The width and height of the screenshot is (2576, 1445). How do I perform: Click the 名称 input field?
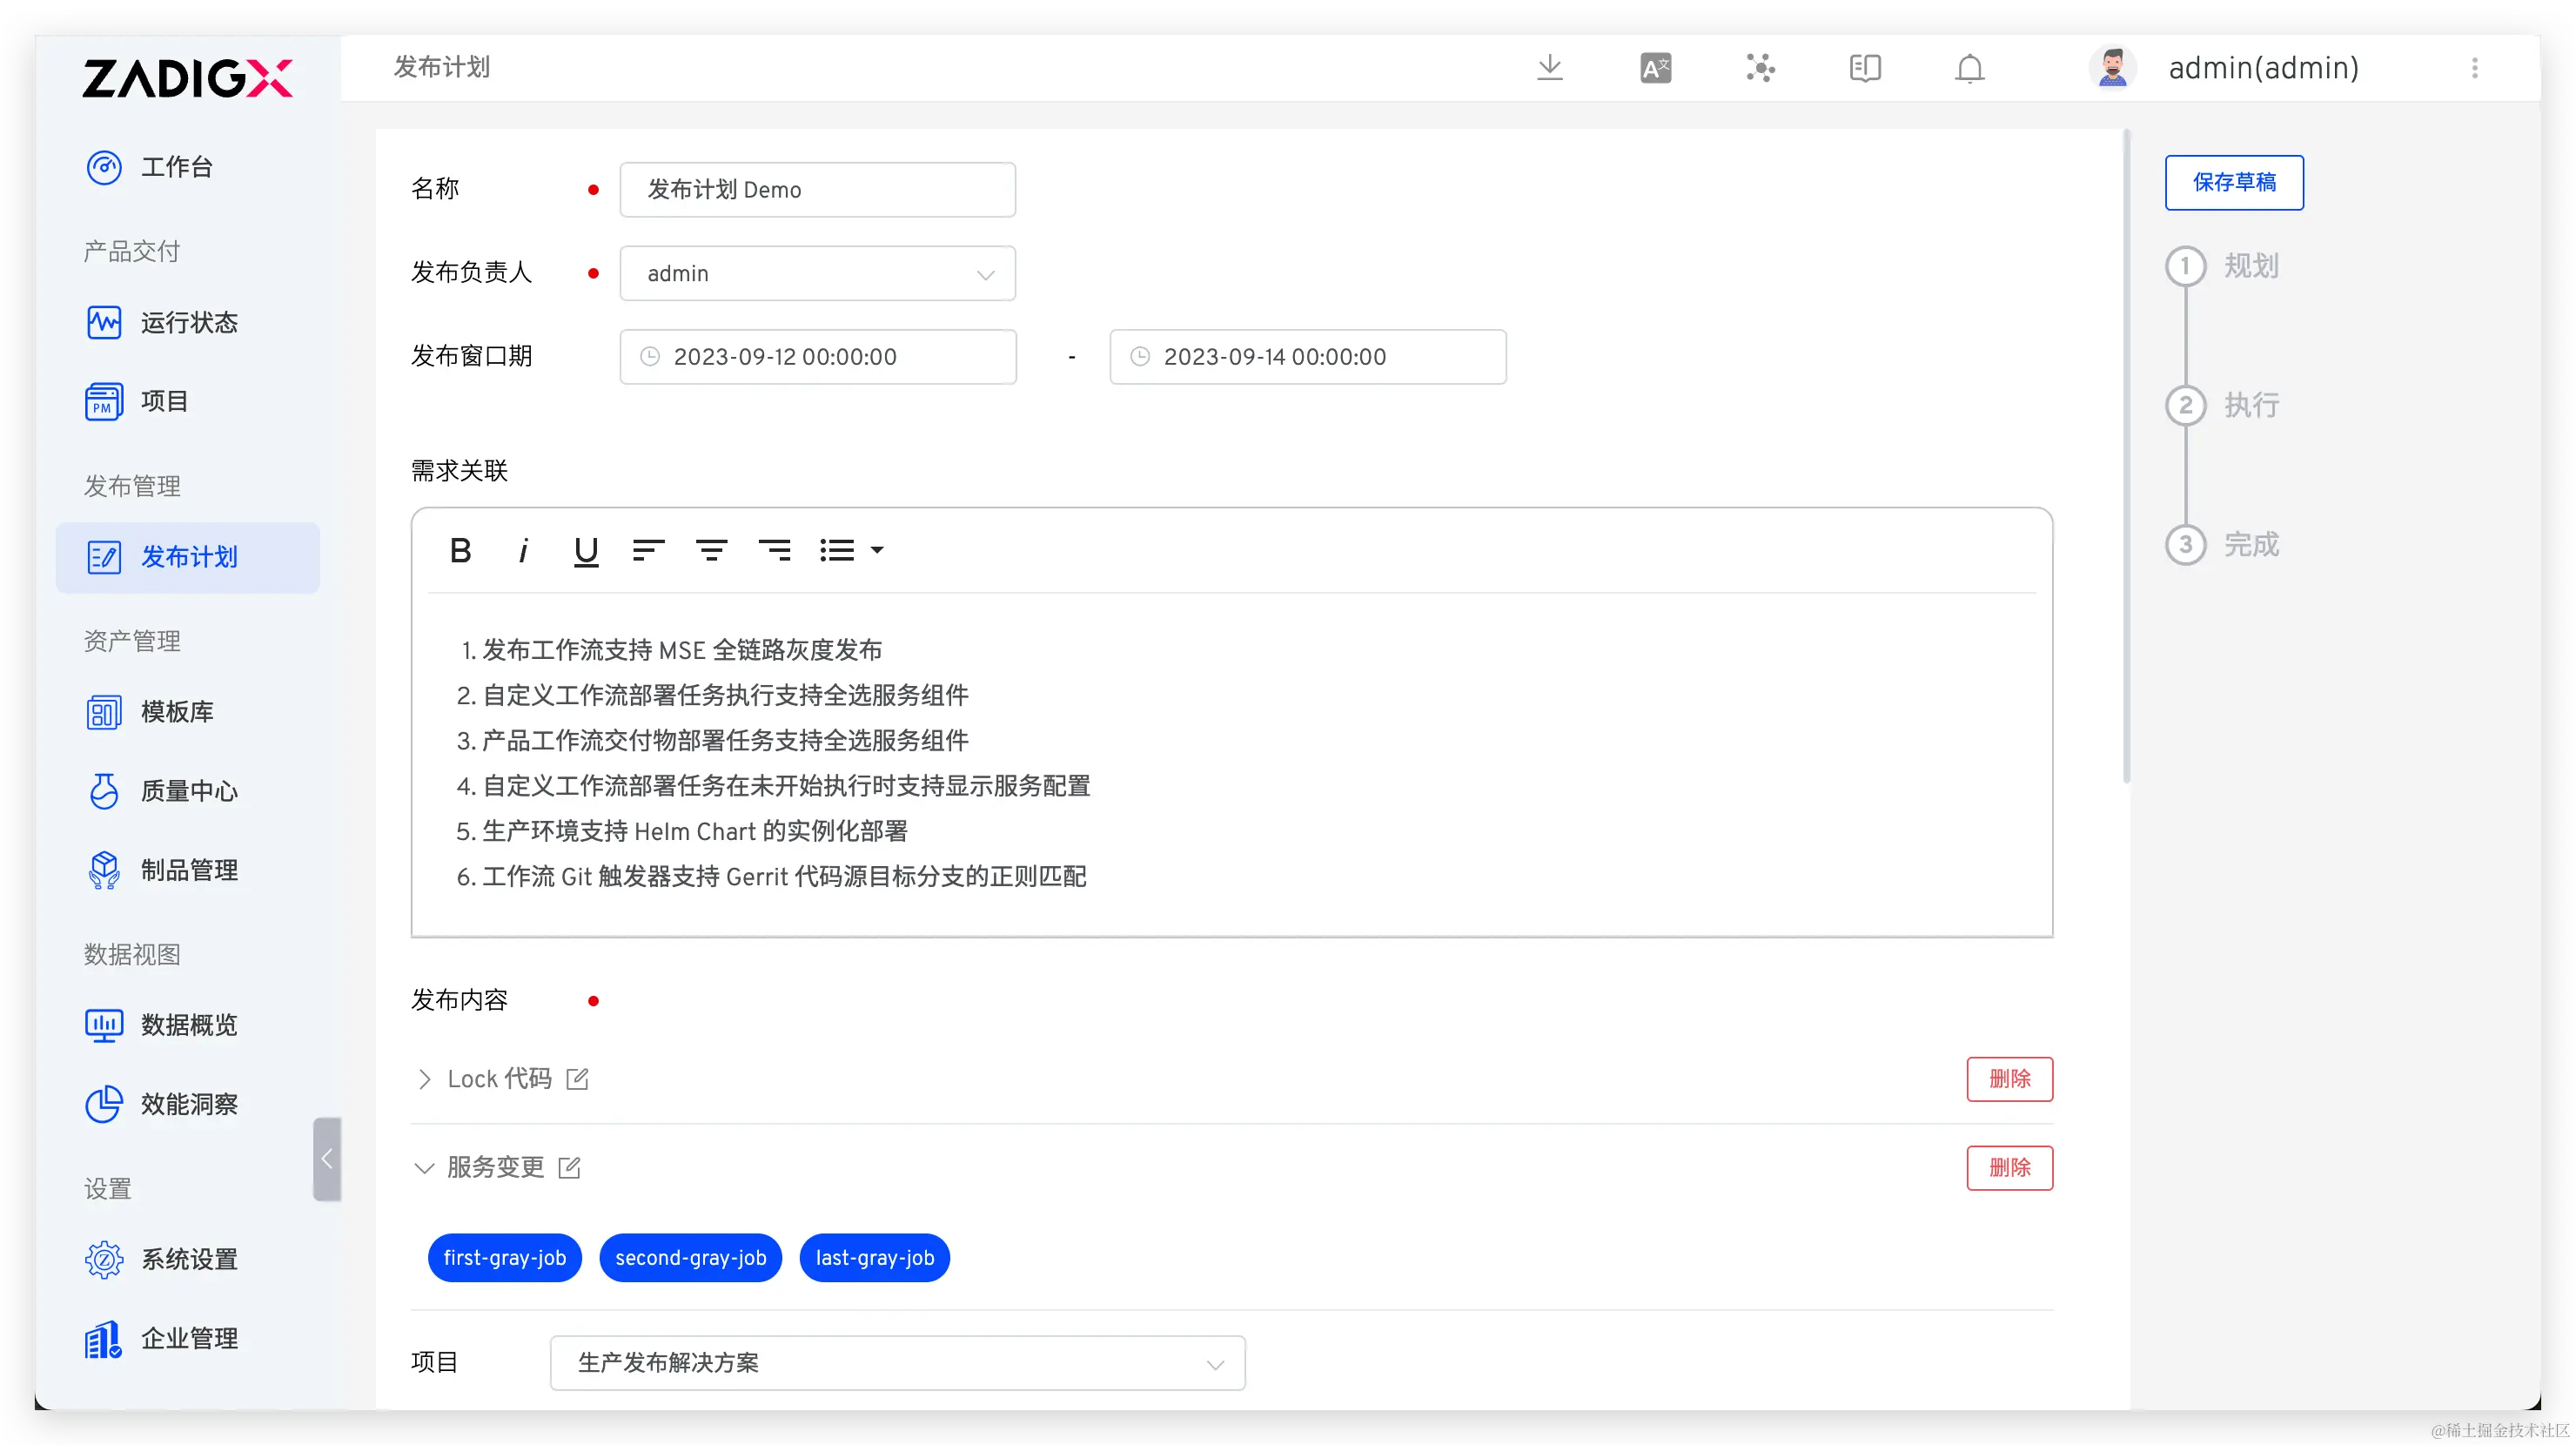817,190
